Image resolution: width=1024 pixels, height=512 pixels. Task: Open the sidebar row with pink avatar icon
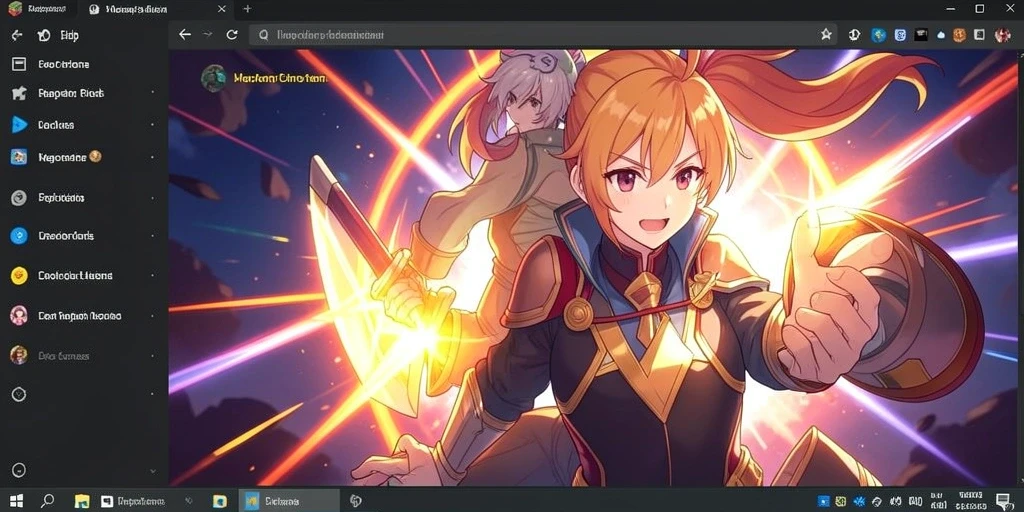[82, 315]
